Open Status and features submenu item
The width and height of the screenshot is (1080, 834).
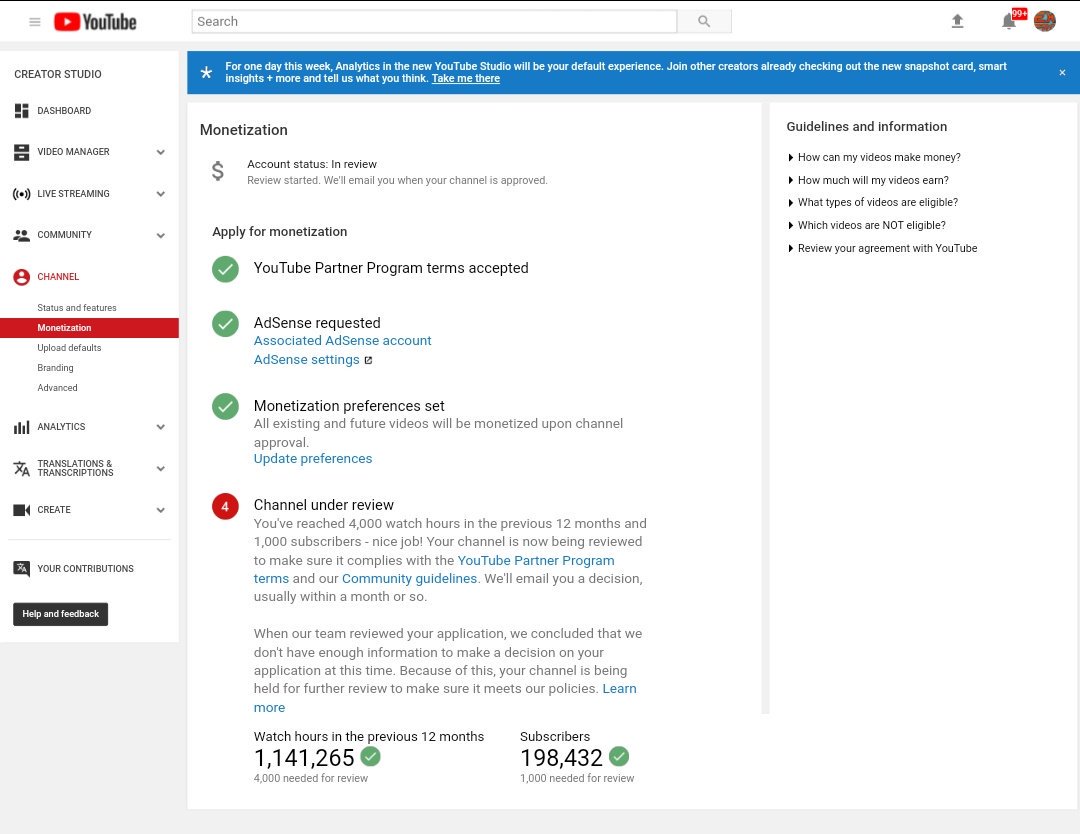tap(76, 308)
